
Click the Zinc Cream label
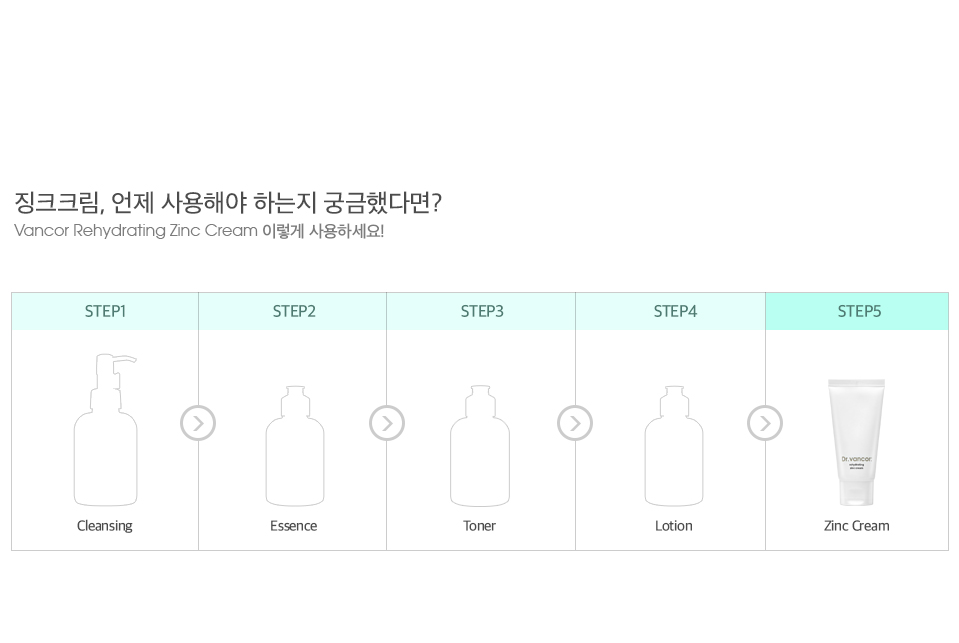click(x=856, y=526)
